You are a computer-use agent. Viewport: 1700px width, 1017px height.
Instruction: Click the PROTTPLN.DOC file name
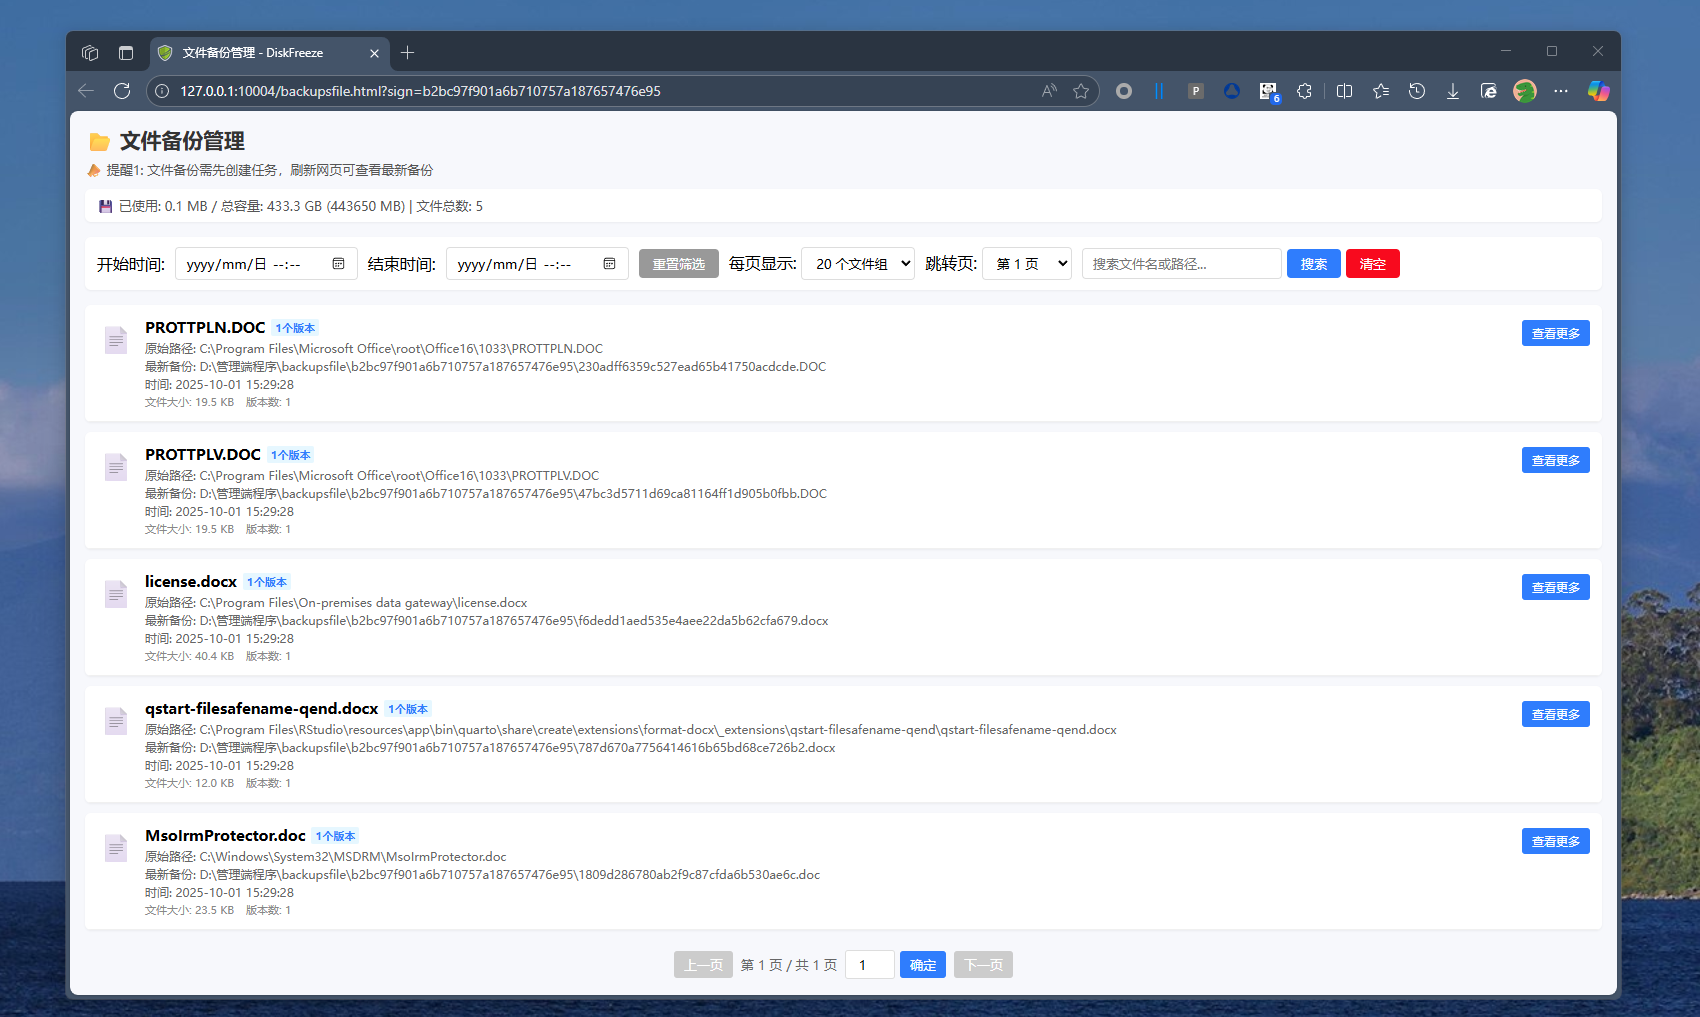[x=205, y=328]
